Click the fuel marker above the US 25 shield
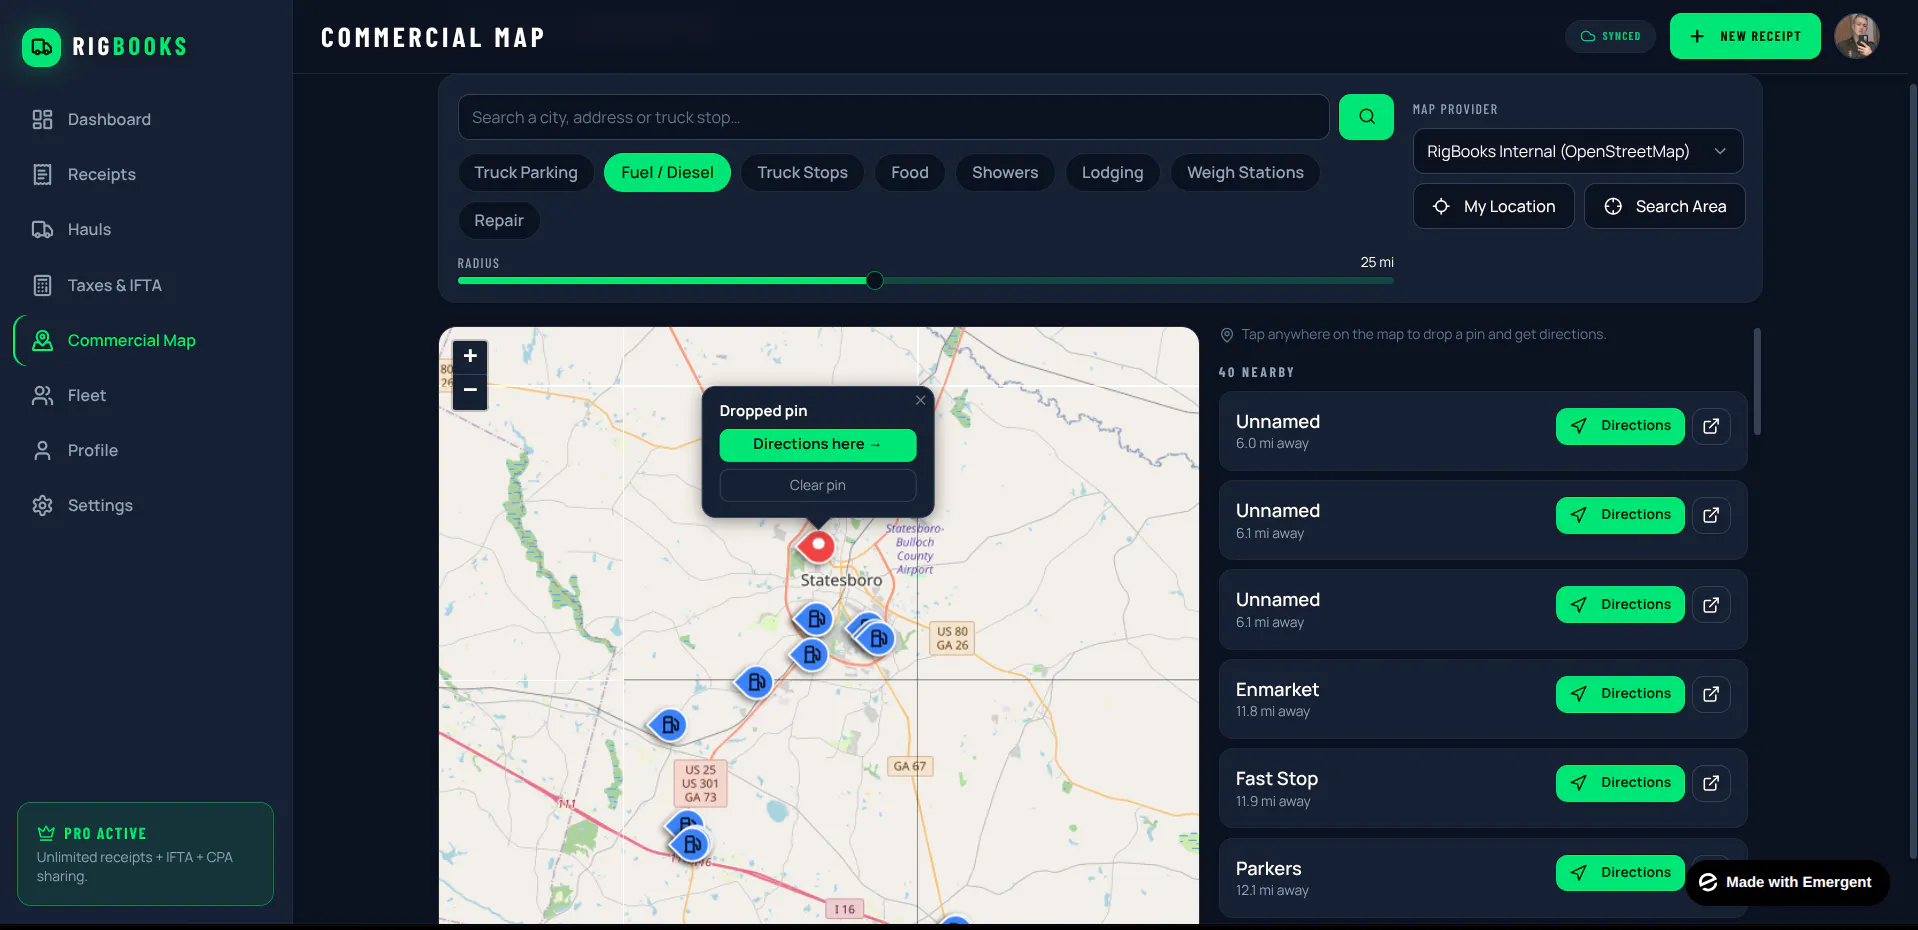Screen dimensions: 1918x930 click(x=669, y=725)
